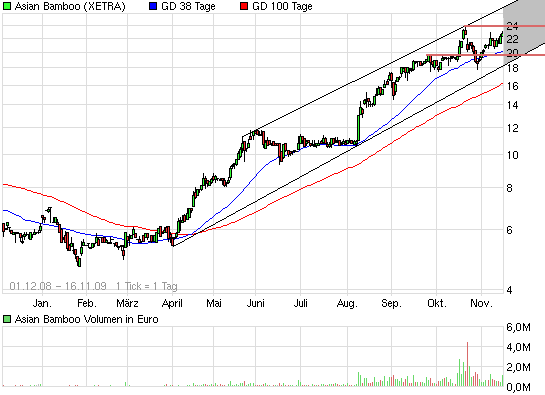The height and width of the screenshot is (395, 545).
Task: Click the volume axis value 2,0M
Action: [518, 367]
